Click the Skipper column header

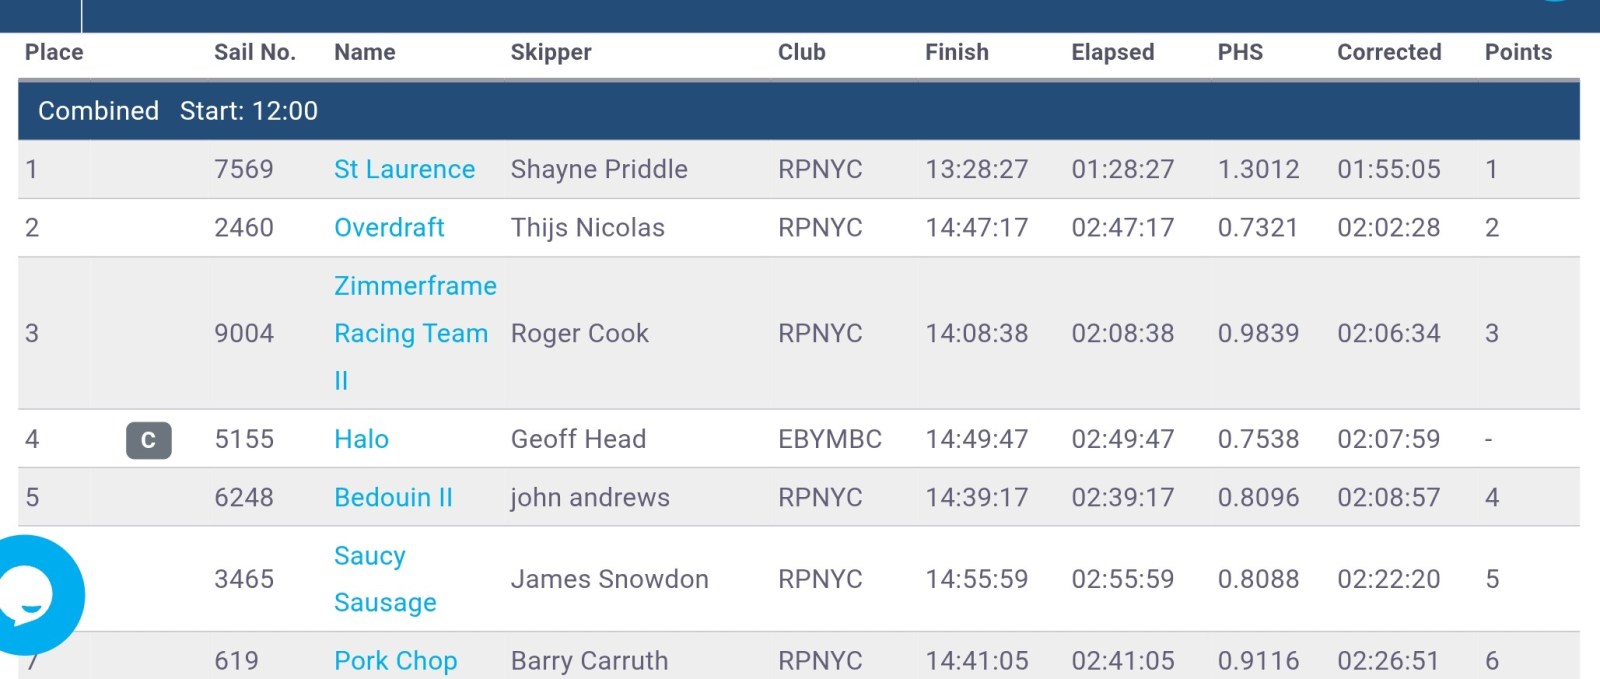[x=551, y=53]
